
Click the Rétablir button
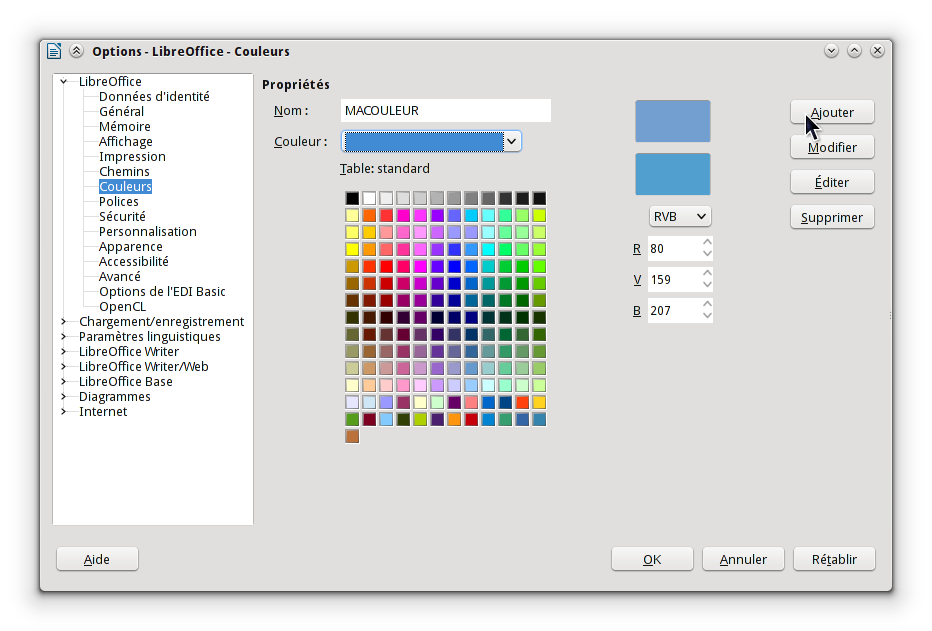(x=834, y=559)
